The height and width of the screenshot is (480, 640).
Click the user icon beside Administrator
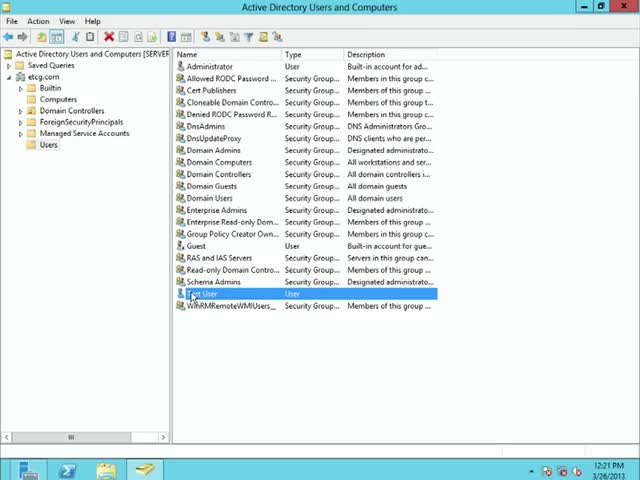(x=180, y=66)
